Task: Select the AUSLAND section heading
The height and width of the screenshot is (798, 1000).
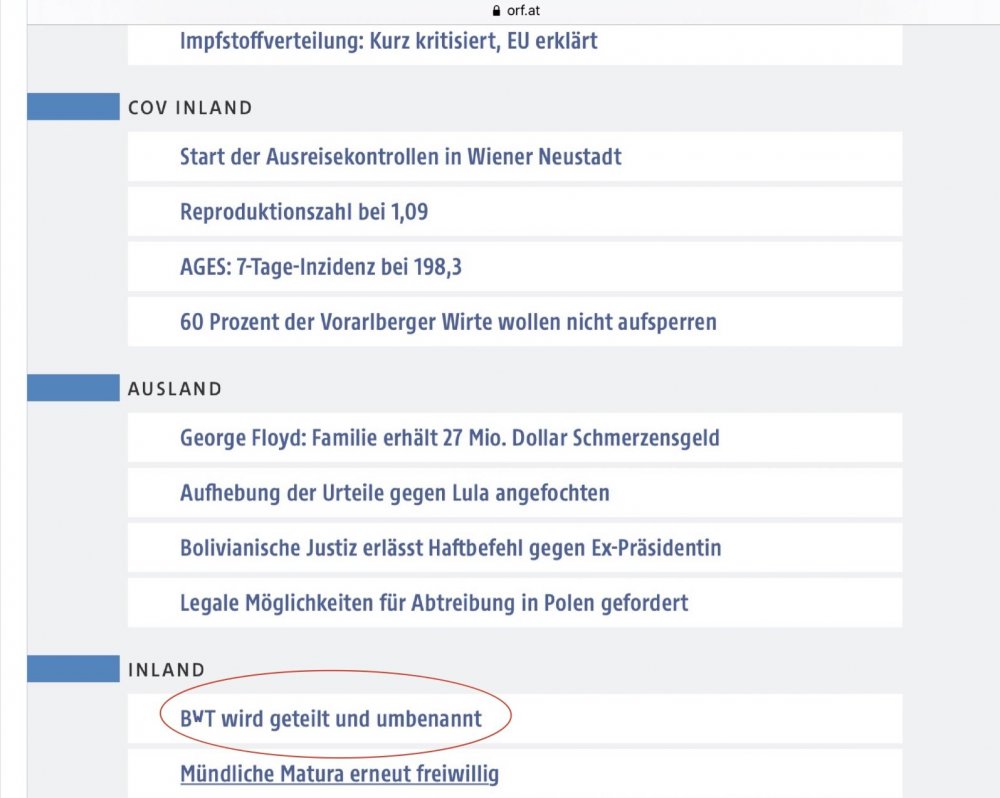Action: coord(175,389)
